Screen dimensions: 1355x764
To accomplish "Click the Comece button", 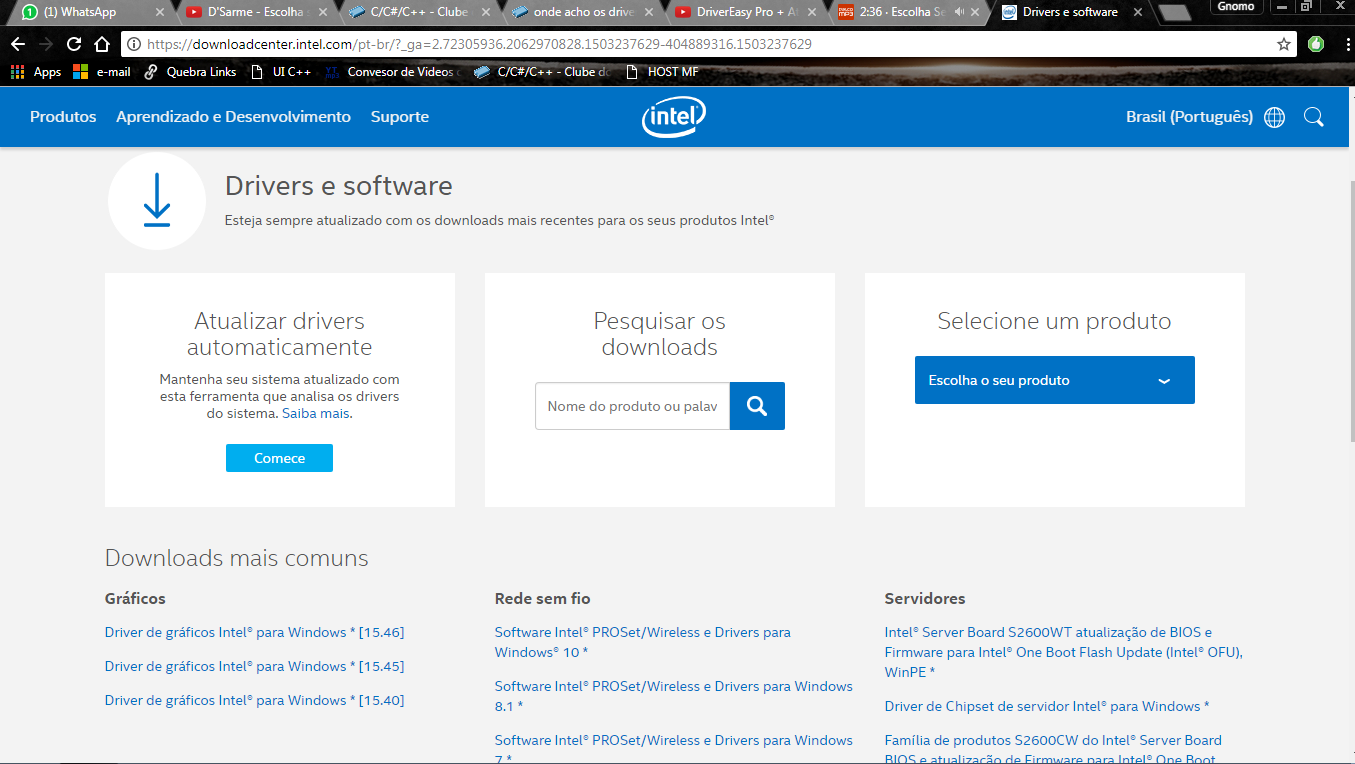I will (279, 458).
